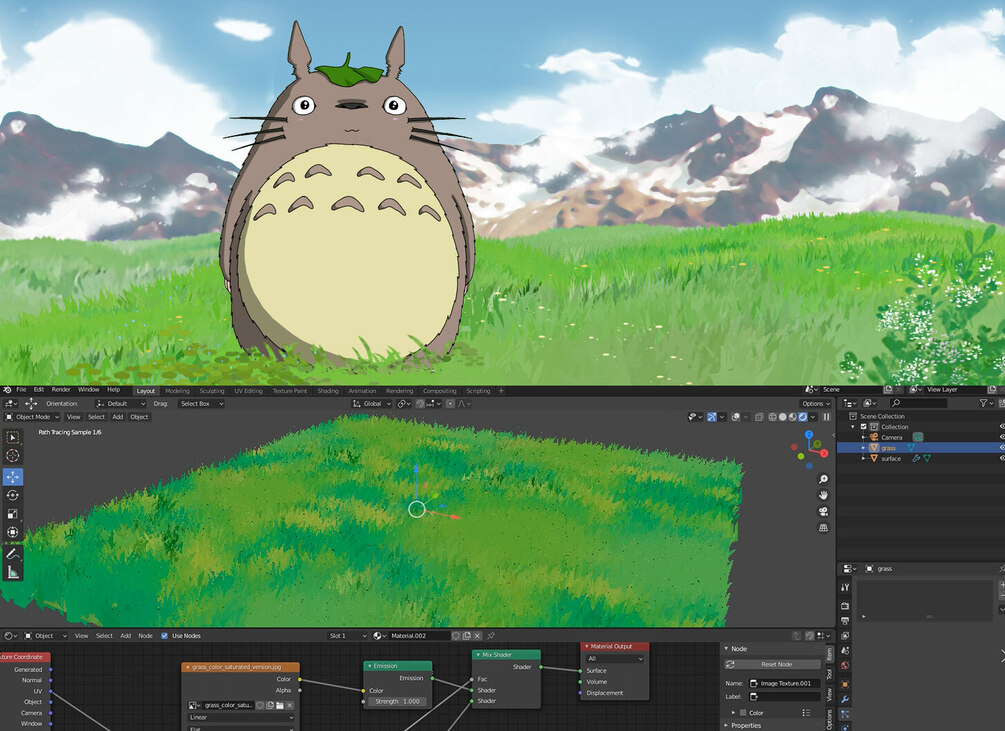Image resolution: width=1005 pixels, height=731 pixels.
Task: Open the Render menu
Action: point(61,390)
